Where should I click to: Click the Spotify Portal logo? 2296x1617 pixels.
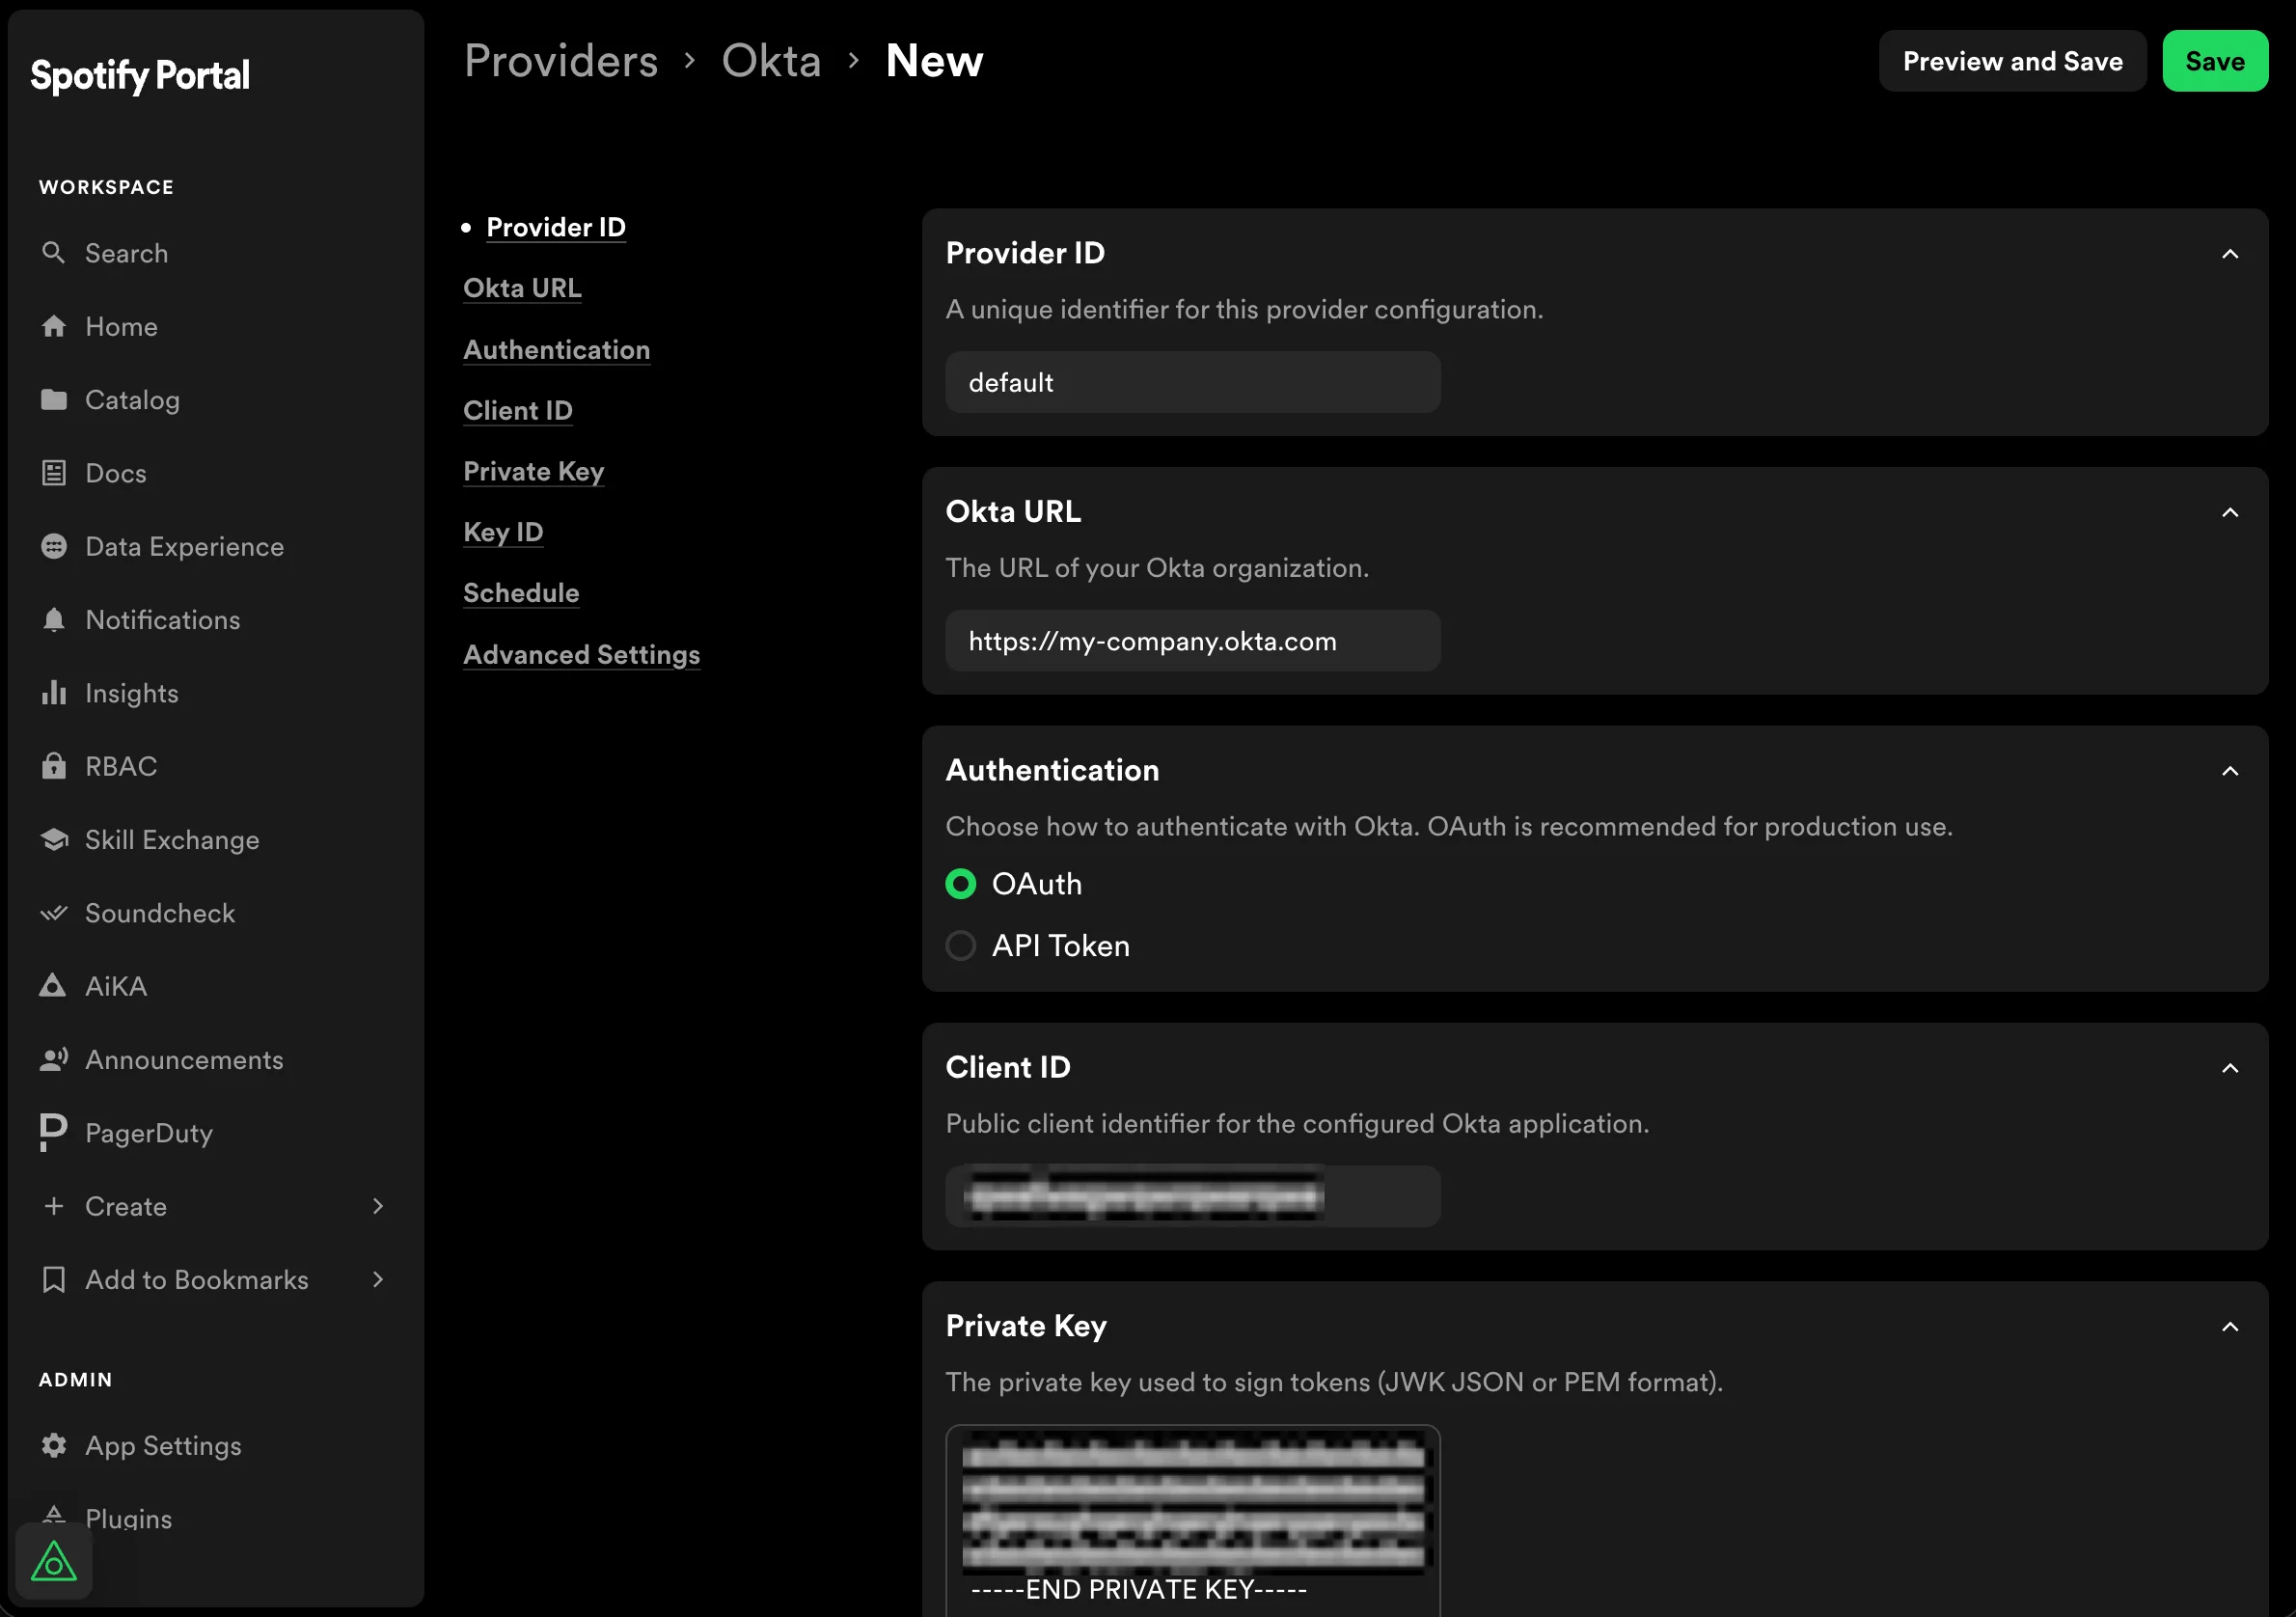coord(140,76)
